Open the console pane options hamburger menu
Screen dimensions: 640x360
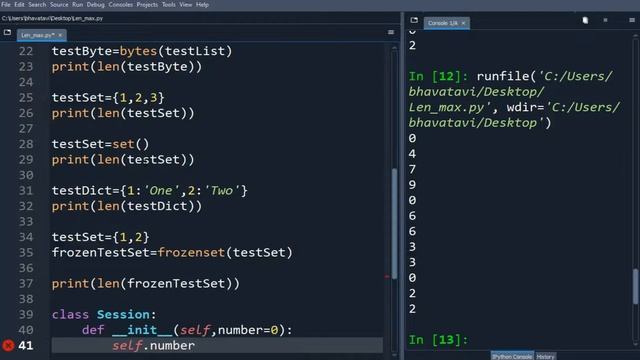[x=632, y=20]
